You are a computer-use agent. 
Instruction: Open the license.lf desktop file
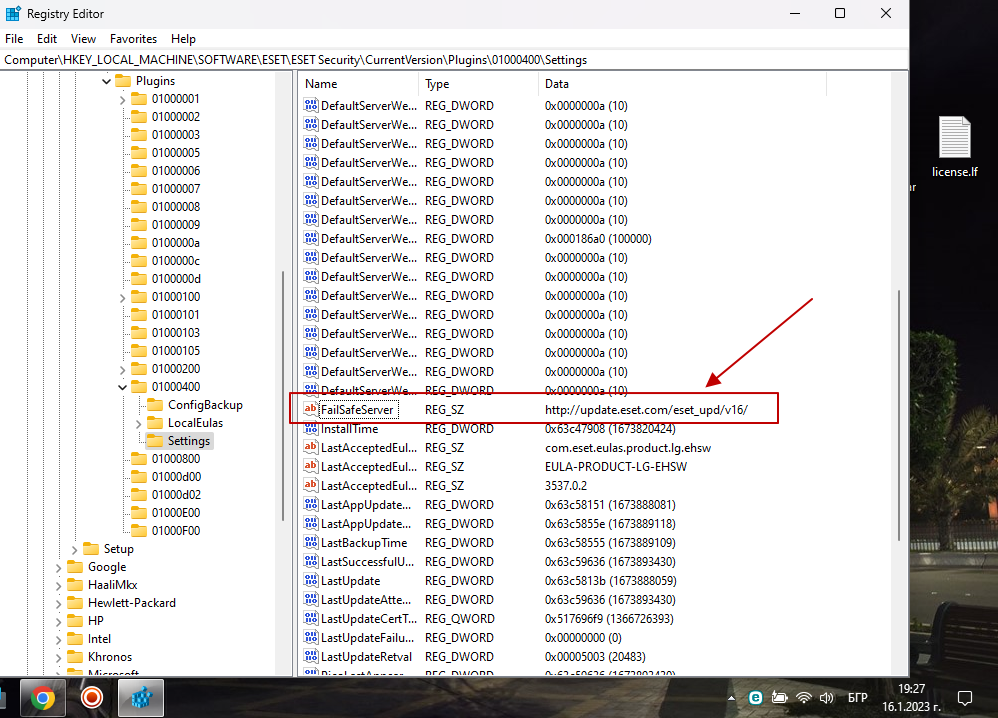[x=955, y=147]
